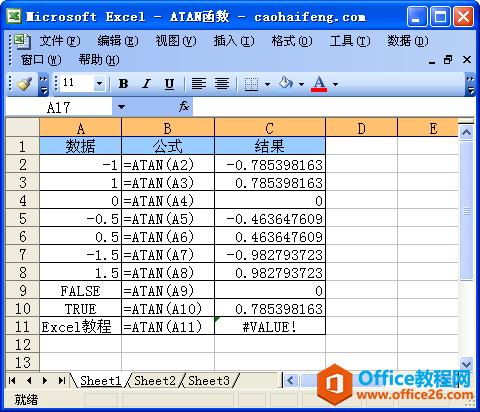Viewport: 480px width, 412px height.
Task: Select cell containing =ATAN(A2)
Action: (x=168, y=164)
